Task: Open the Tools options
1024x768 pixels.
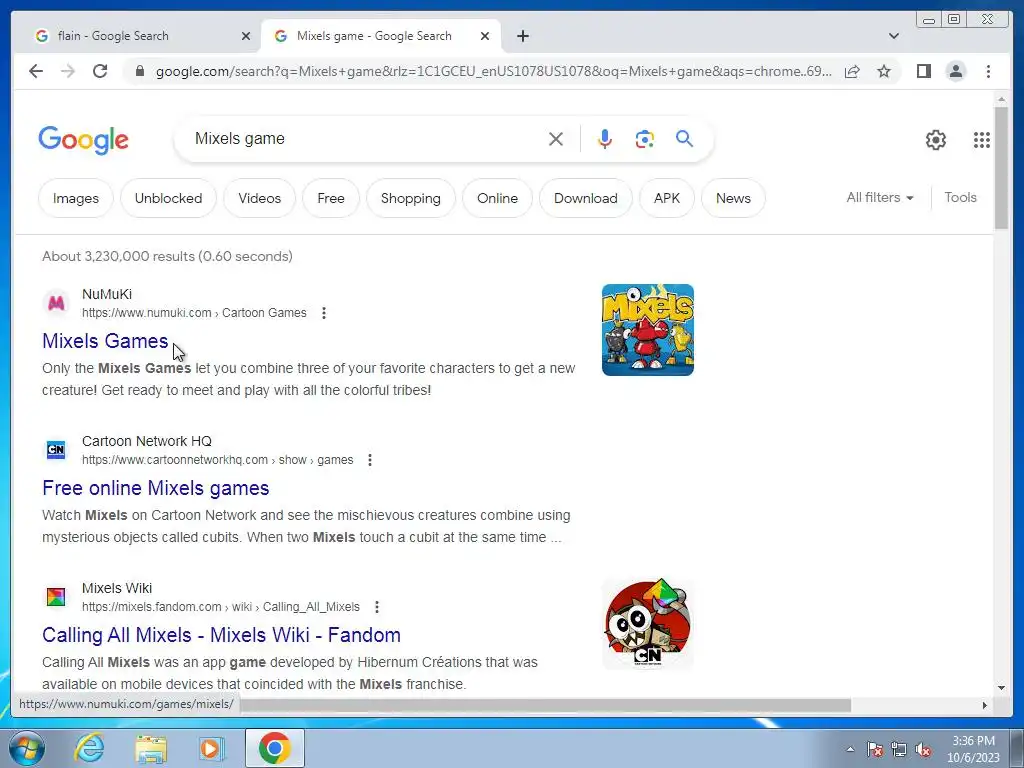Action: 960,197
